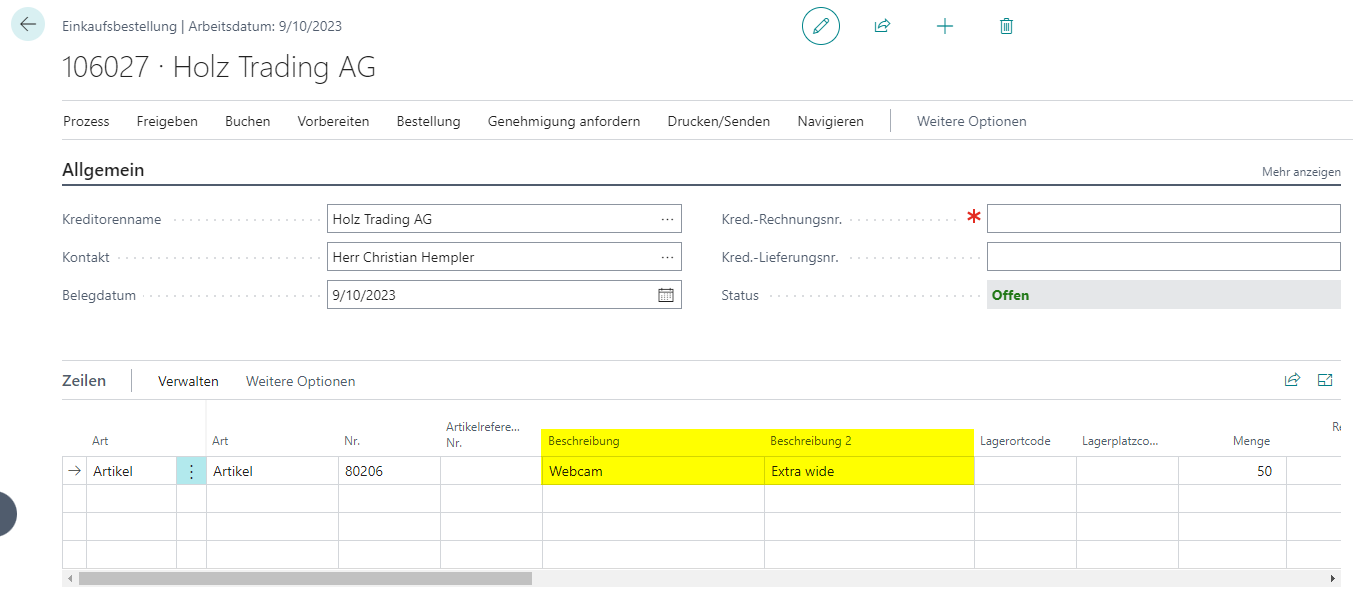Open the Drucken/Senden menu
This screenshot has width=1353, height=594.
click(719, 121)
